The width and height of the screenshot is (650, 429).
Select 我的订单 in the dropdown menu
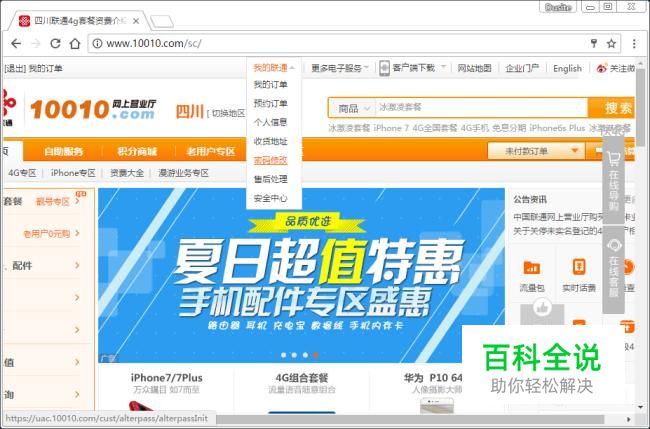click(270, 85)
